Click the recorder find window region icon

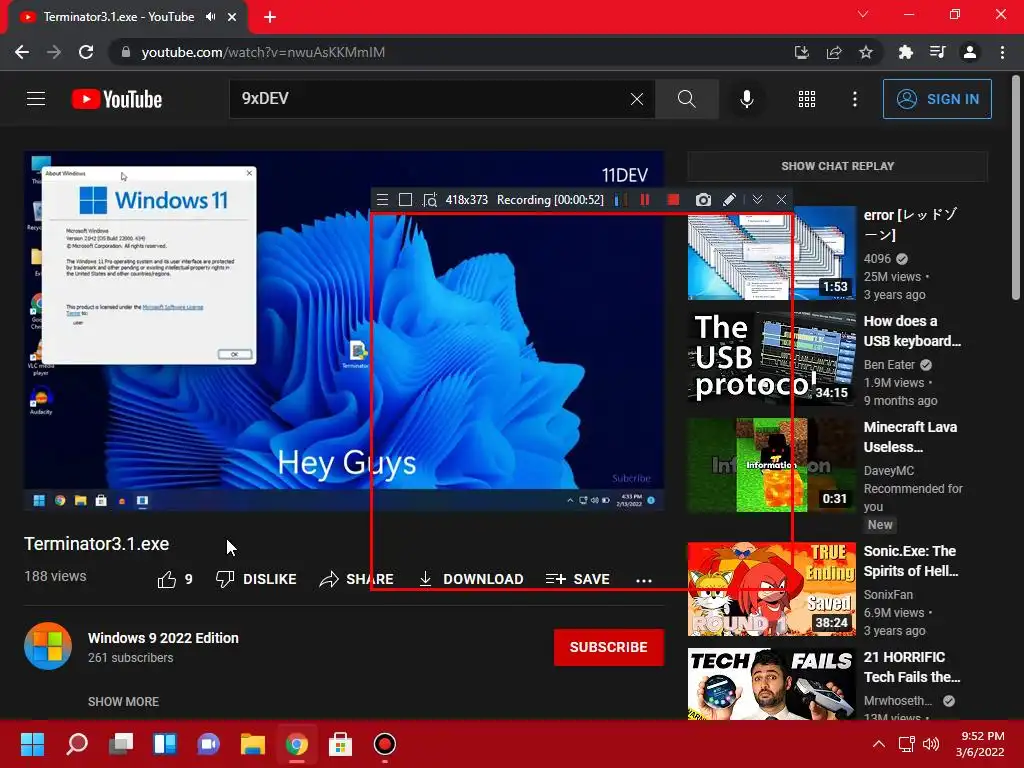click(430, 200)
